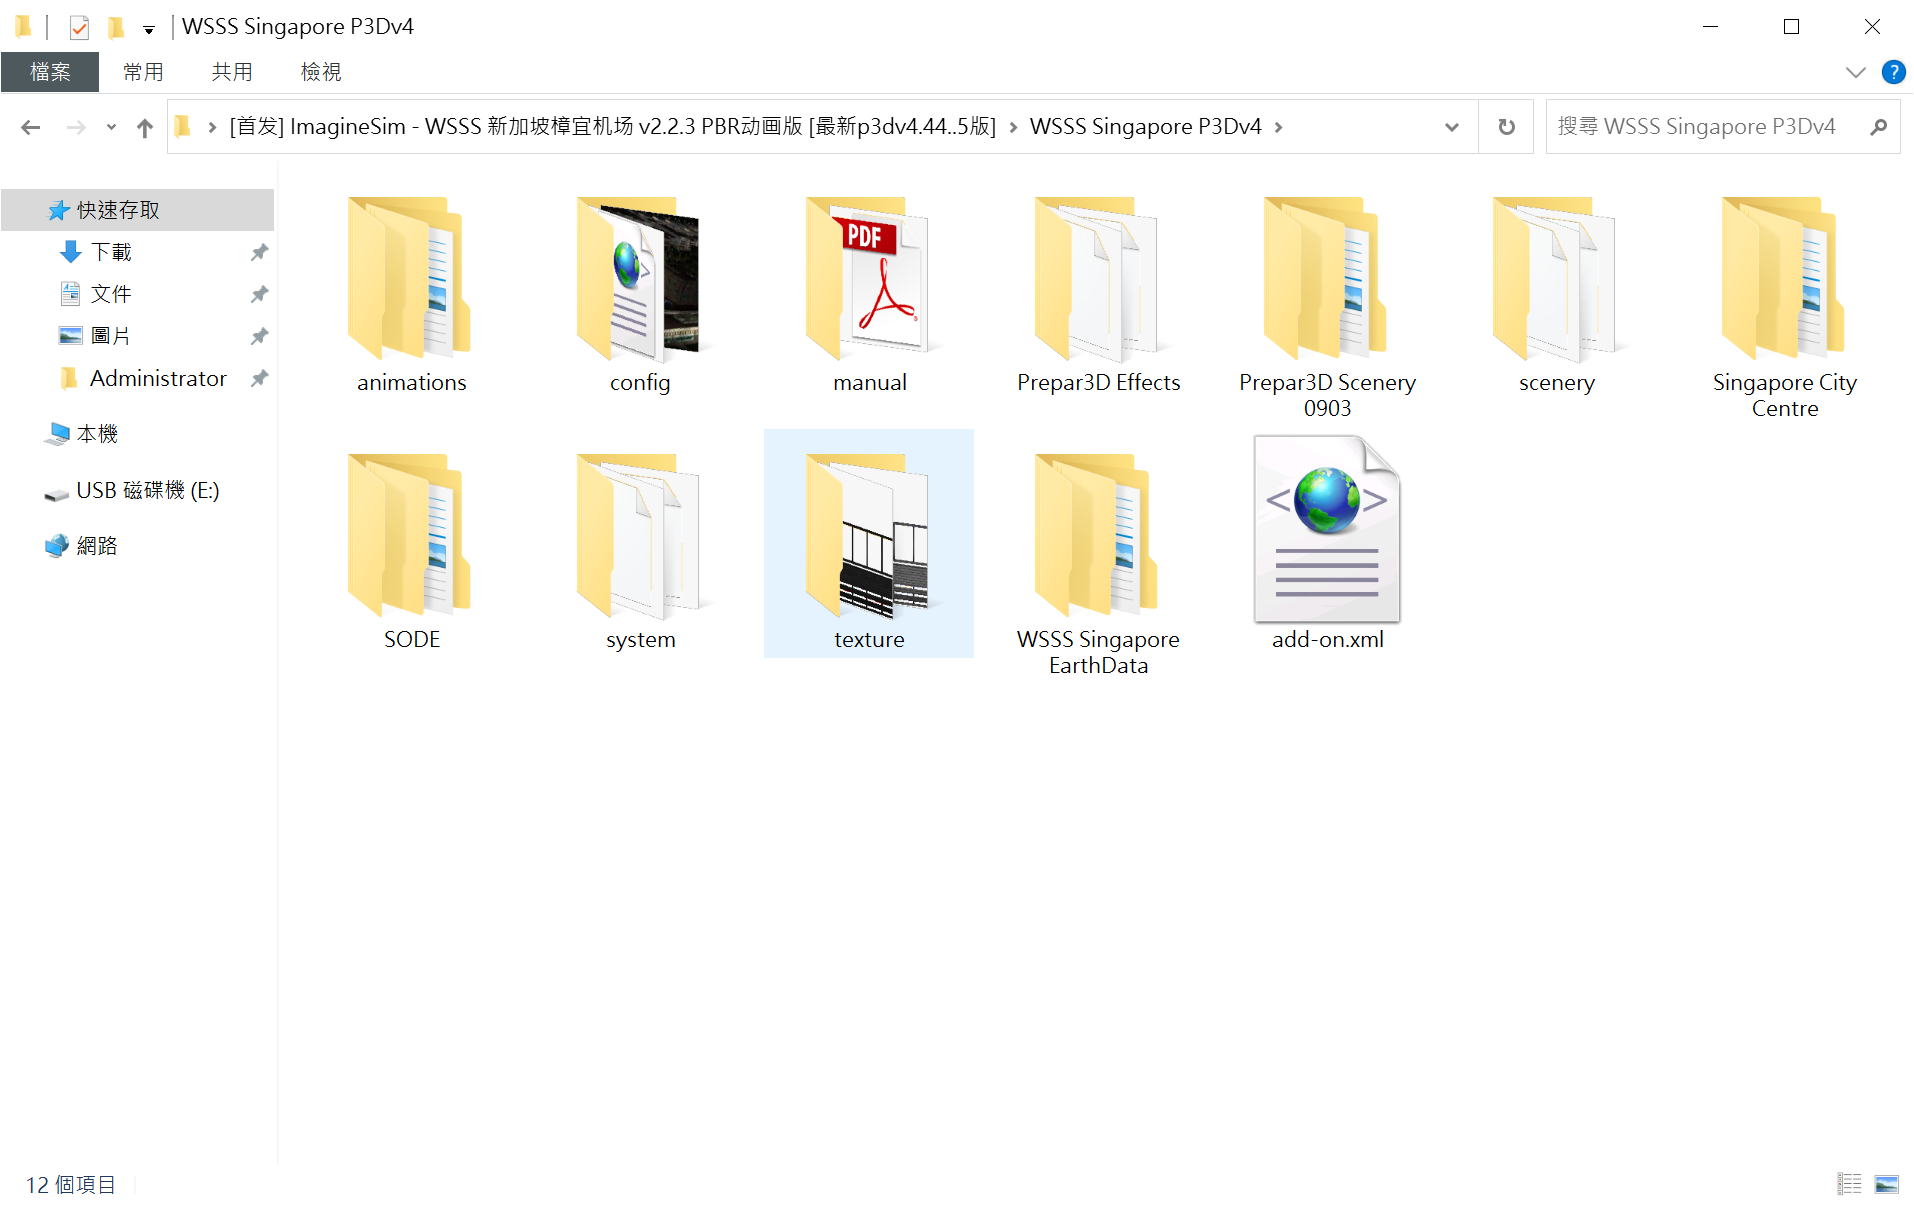
Task: Switch to details list view
Action: (x=1850, y=1184)
